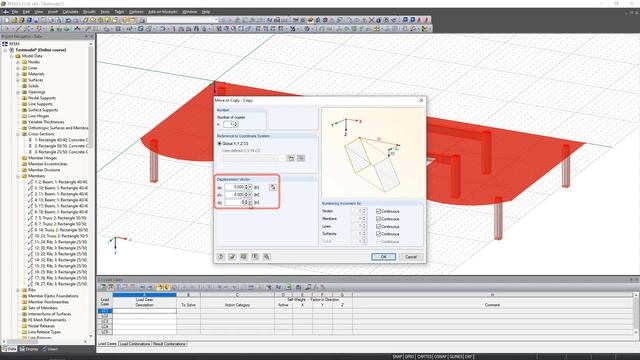Click the help icon in dialog footer
The width and height of the screenshot is (640, 360).
[x=221, y=257]
